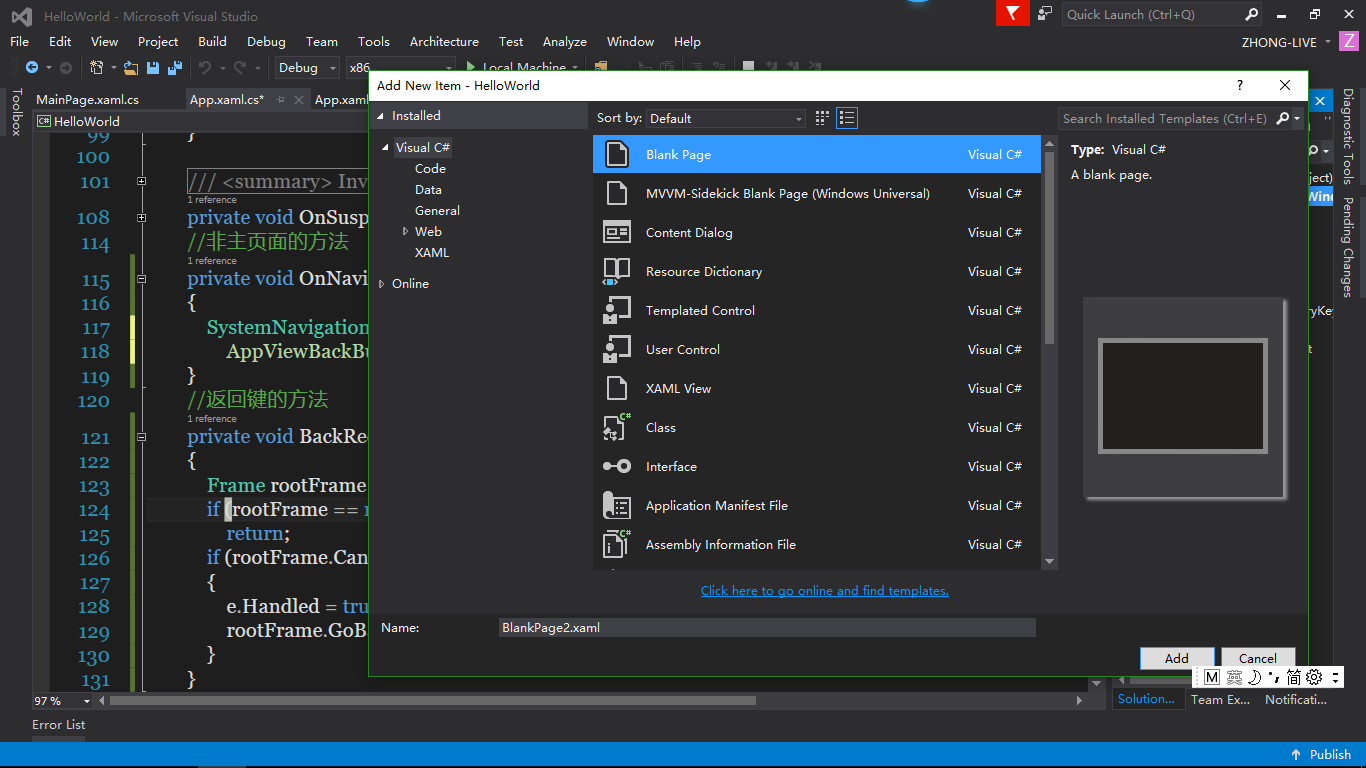This screenshot has height=768, width=1366.
Task: Open the Error List panel
Action: pos(59,724)
